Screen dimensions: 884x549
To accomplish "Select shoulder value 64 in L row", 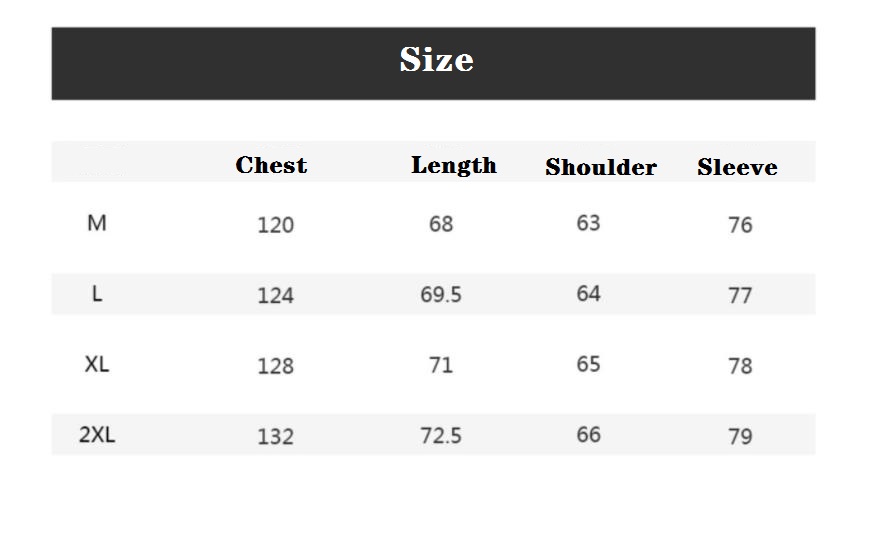I will coord(588,294).
